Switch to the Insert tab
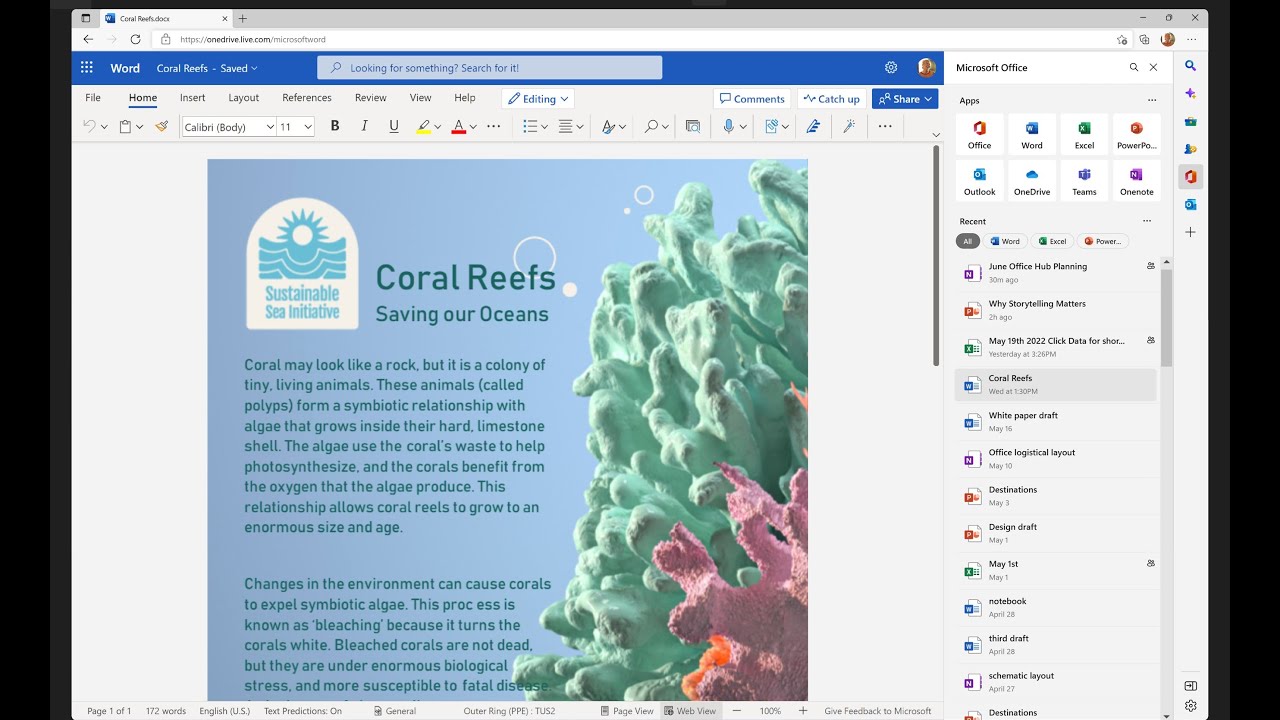This screenshot has width=1280, height=720. click(193, 98)
